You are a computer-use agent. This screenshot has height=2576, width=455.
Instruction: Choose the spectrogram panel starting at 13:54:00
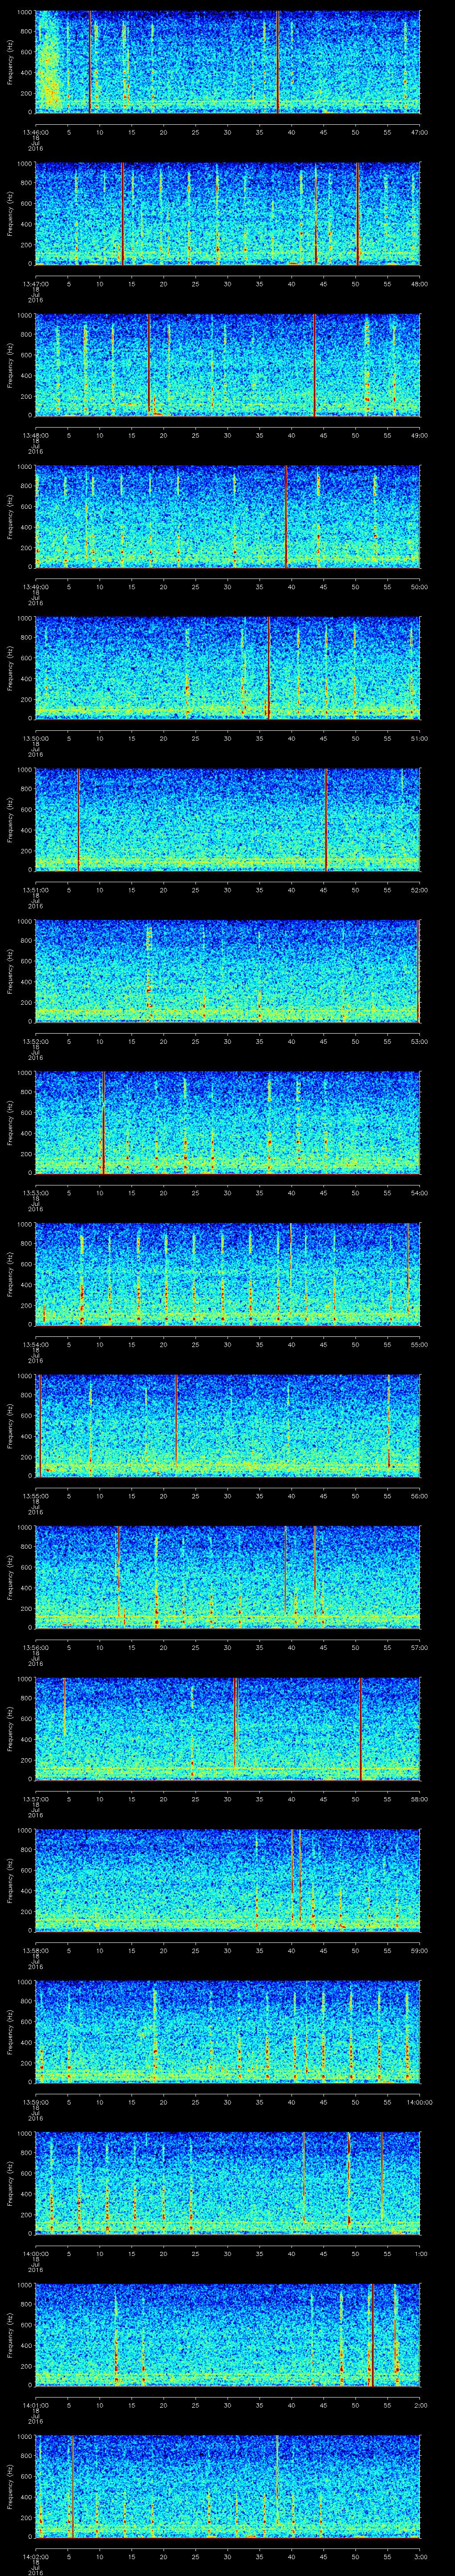pyautogui.click(x=228, y=1274)
